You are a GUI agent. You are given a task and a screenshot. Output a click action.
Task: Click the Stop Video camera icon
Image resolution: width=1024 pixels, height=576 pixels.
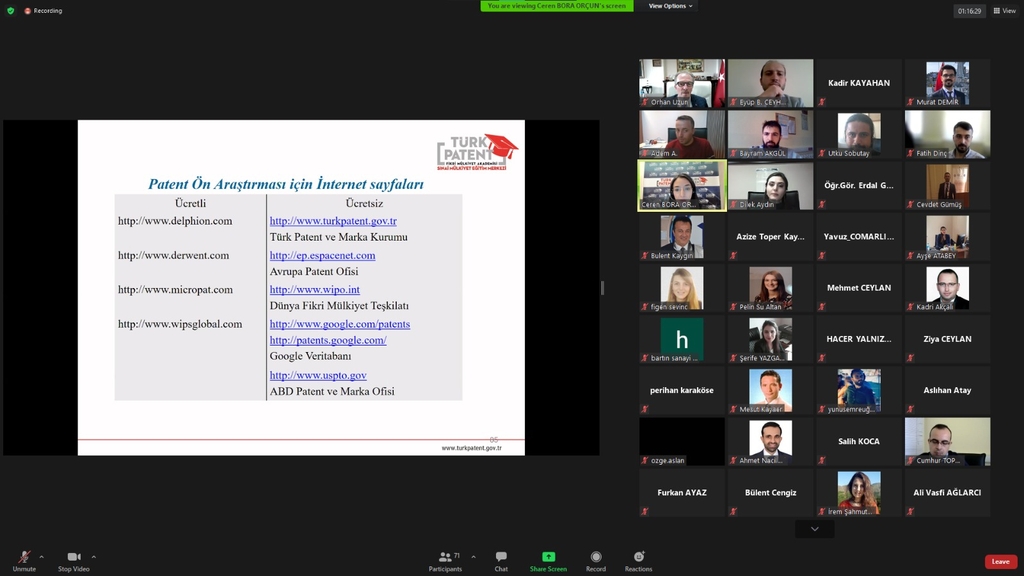(74, 556)
